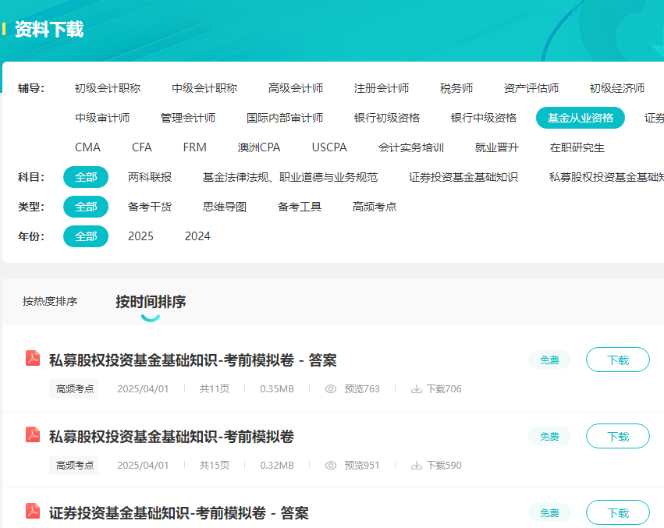Click the eye icon next to 预览951
This screenshot has height=528, width=664.
tap(331, 465)
